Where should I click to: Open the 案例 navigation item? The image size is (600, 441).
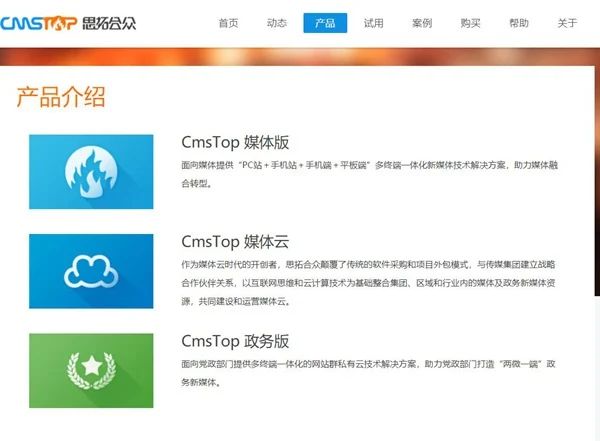(422, 23)
